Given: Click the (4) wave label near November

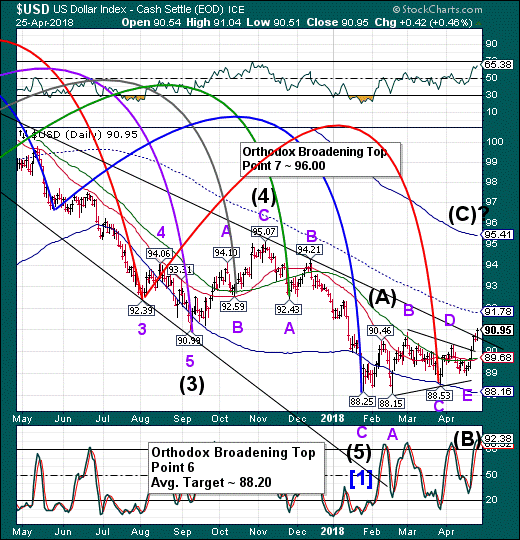Looking at the screenshot, I should pos(263,197).
